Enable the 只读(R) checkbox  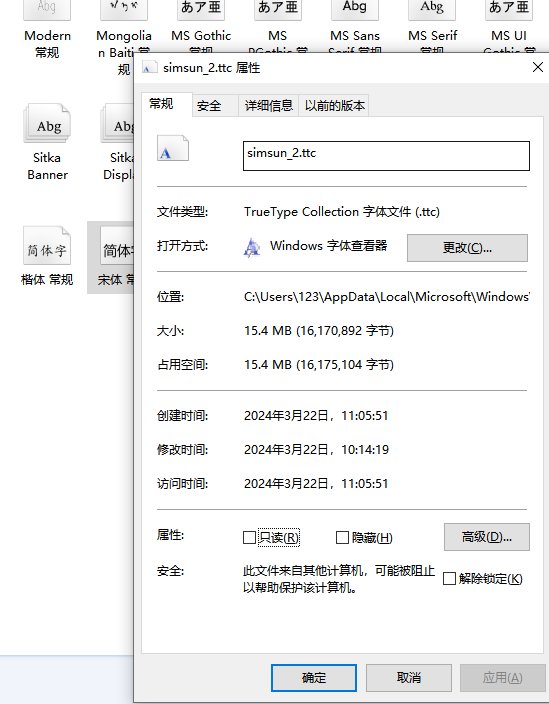pos(249,537)
